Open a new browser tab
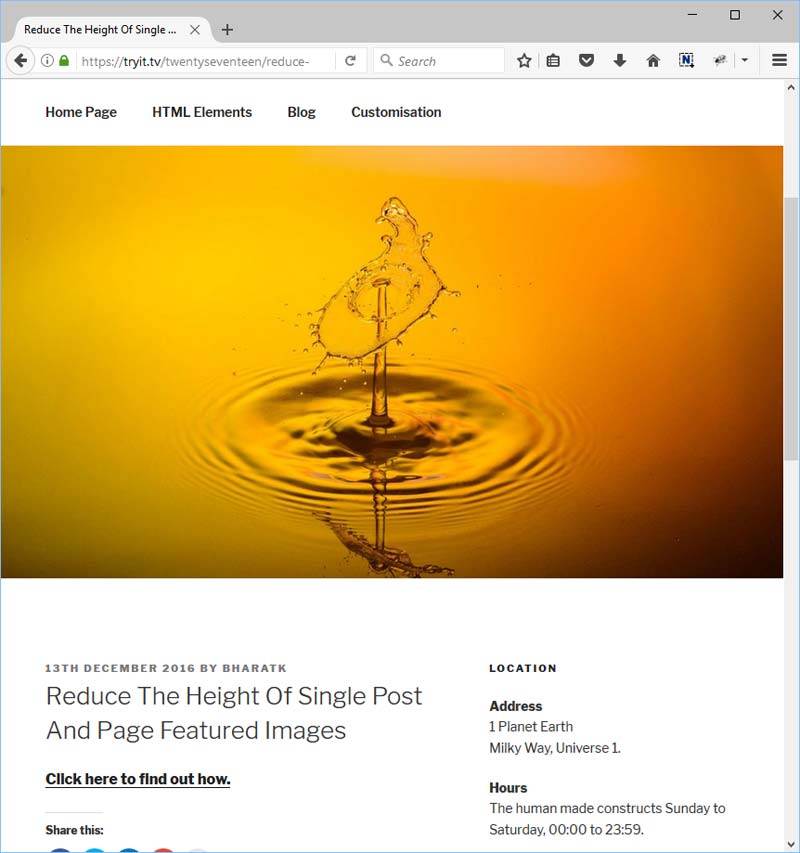This screenshot has height=853, width=800. (x=227, y=29)
